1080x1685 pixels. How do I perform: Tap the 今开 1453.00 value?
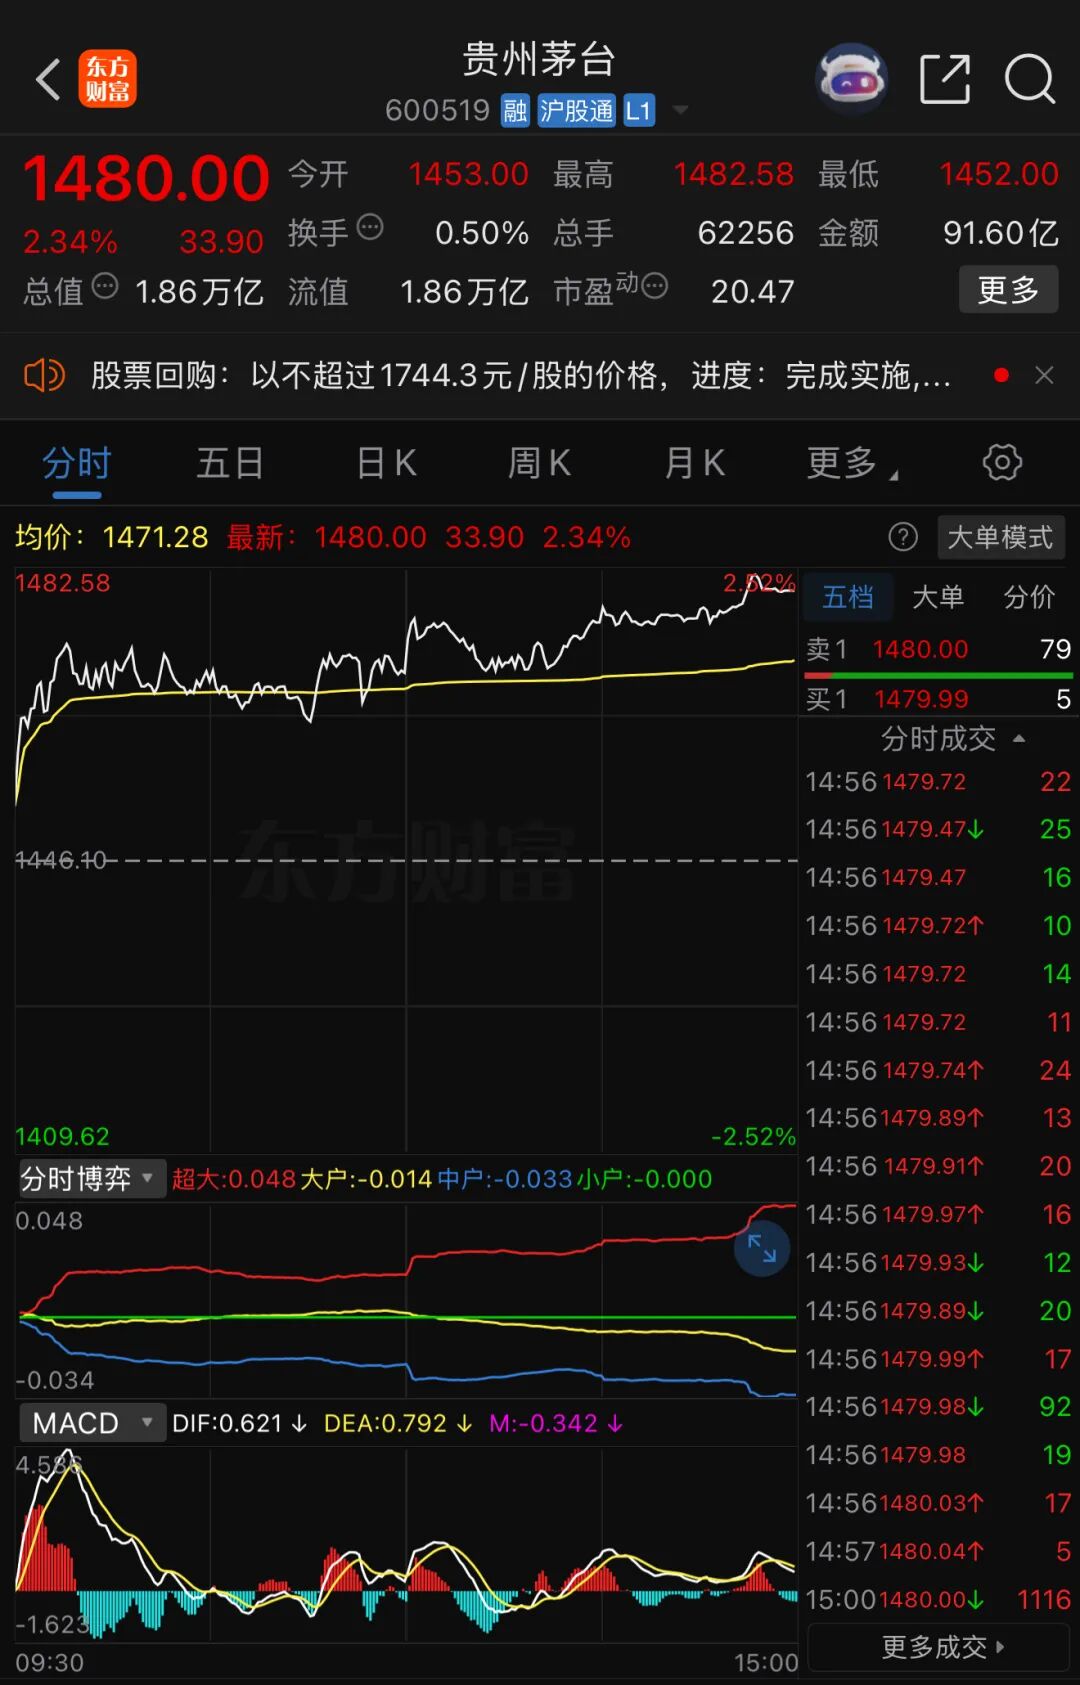click(468, 175)
